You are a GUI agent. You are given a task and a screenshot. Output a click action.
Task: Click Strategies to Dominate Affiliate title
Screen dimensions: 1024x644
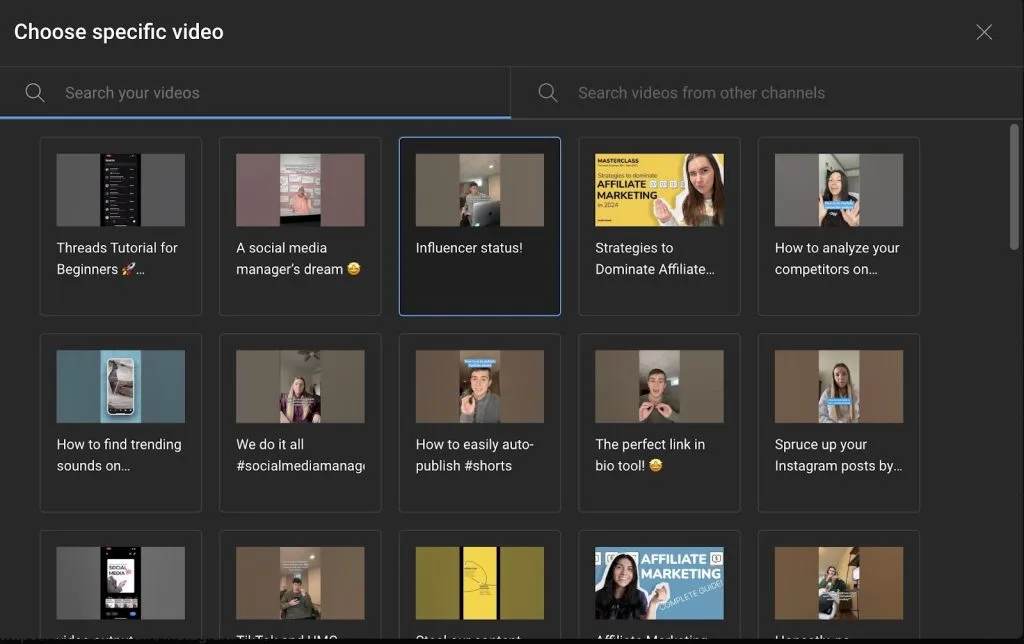point(655,259)
